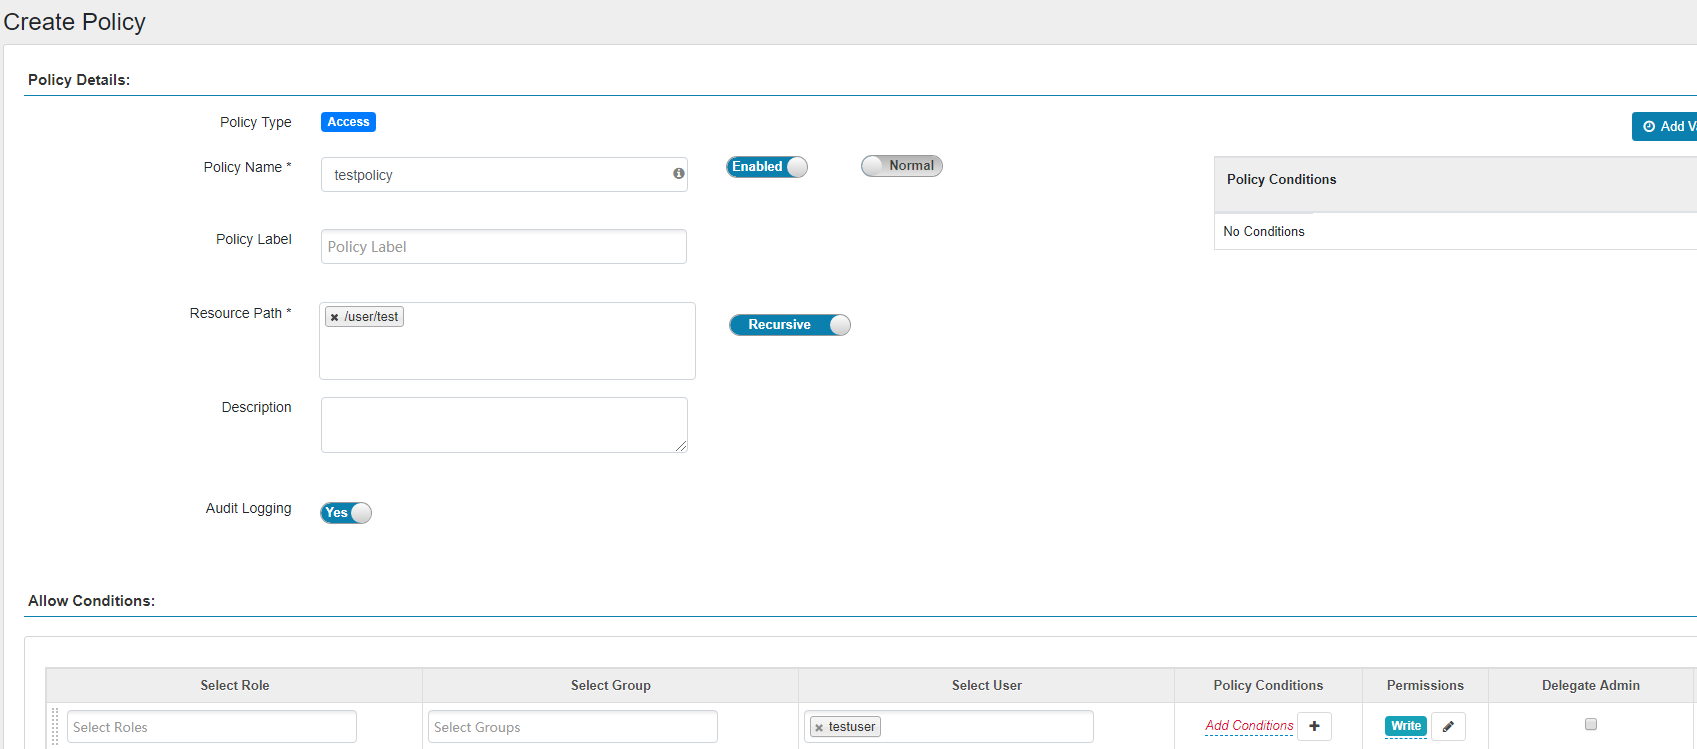This screenshot has height=749, width=1697.
Task: Click the info icon in Policy Name field
Action: [x=679, y=174]
